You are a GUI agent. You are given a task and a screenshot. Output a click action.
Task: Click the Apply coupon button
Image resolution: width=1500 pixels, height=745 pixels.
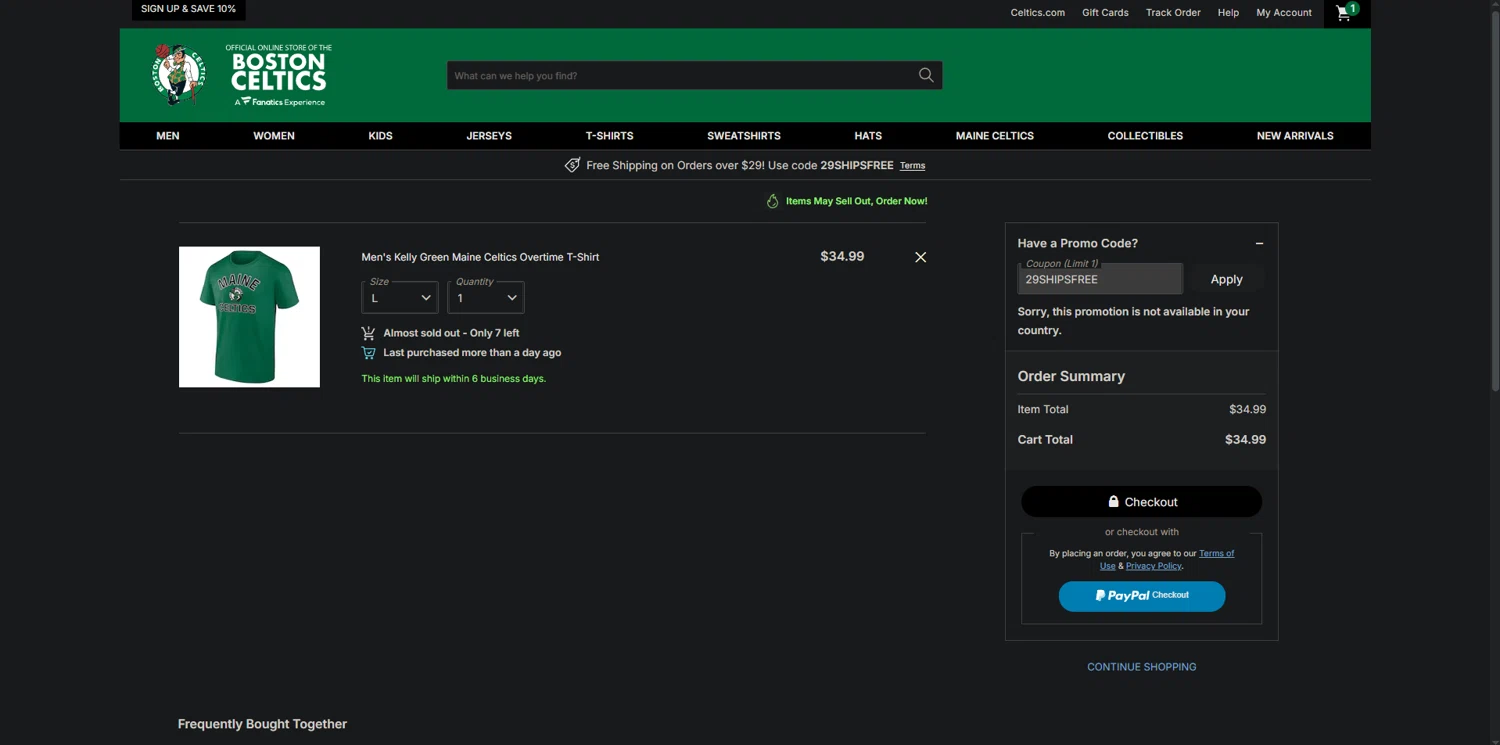pos(1227,279)
